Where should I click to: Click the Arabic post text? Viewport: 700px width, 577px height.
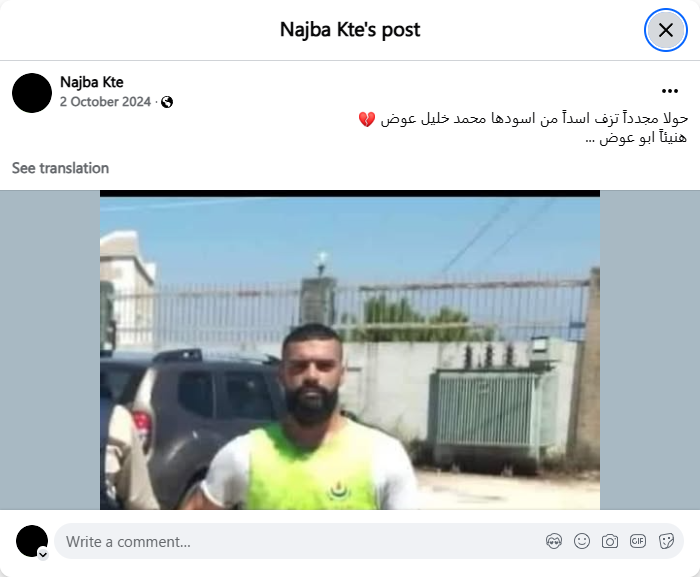(x=523, y=128)
